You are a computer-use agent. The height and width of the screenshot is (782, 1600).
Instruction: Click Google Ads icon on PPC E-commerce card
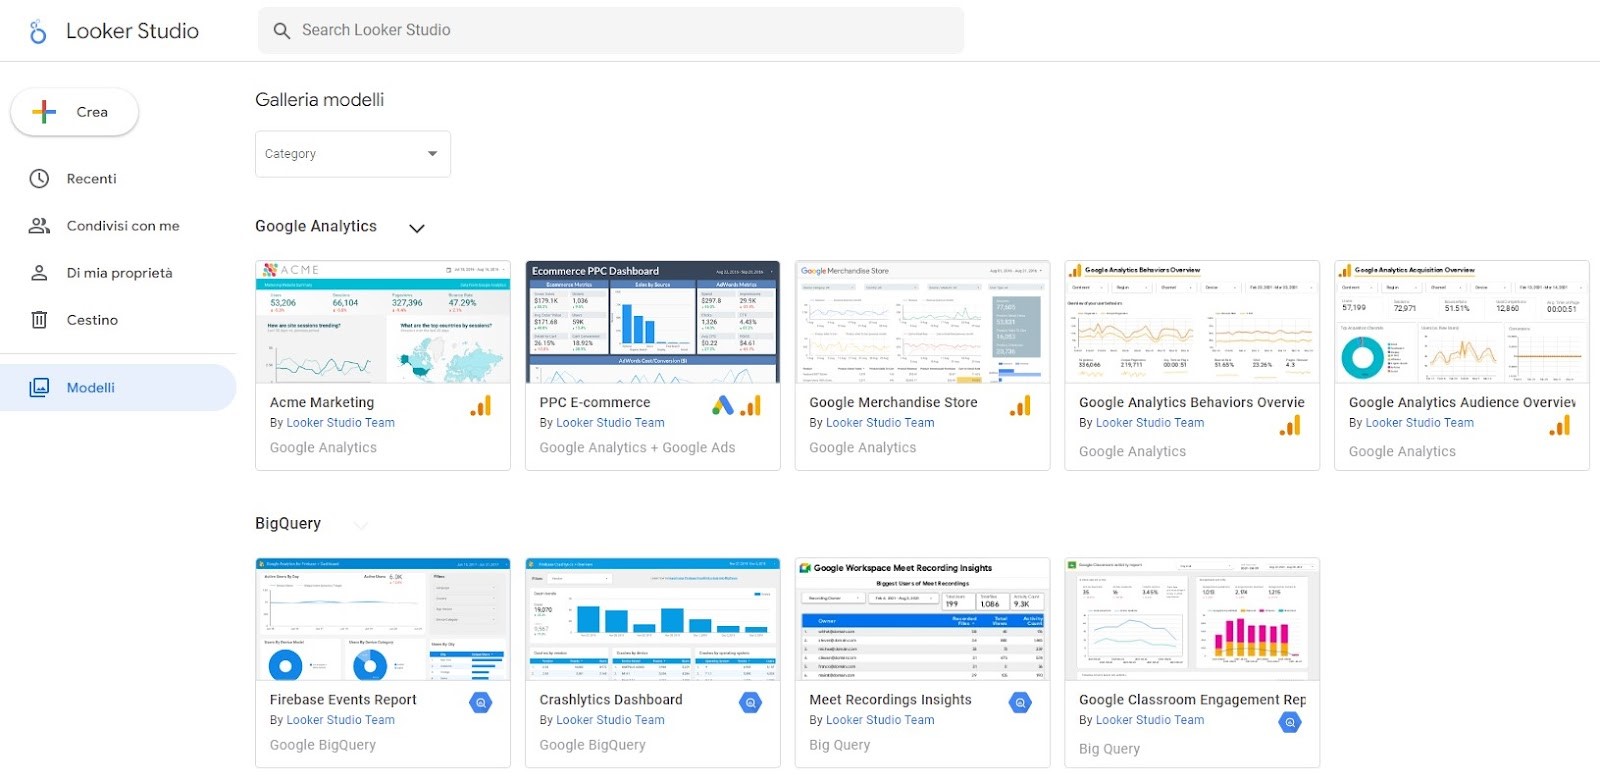click(x=722, y=406)
